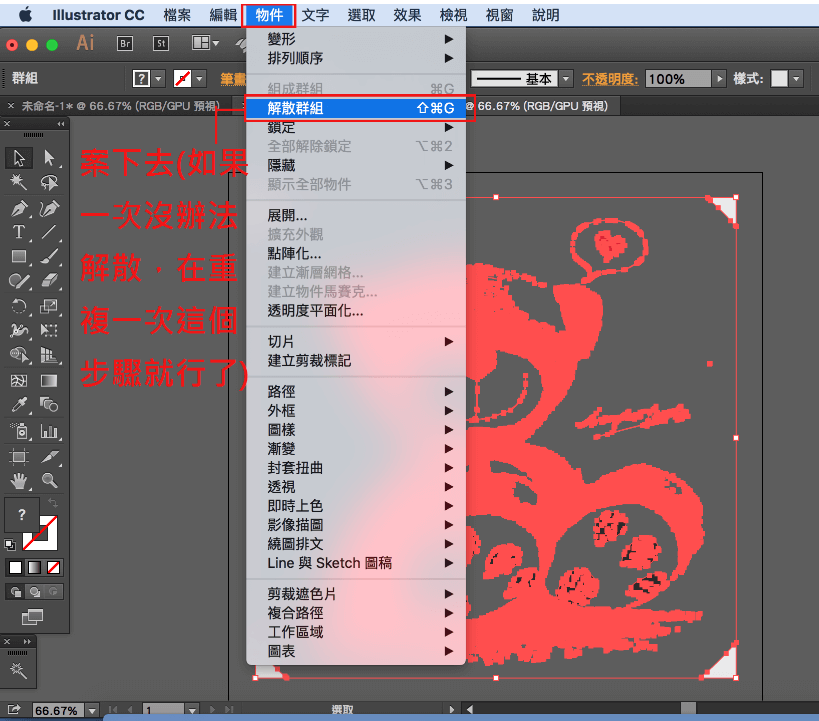Click the 不透明度 opacity link
The height and width of the screenshot is (721, 819).
point(611,79)
